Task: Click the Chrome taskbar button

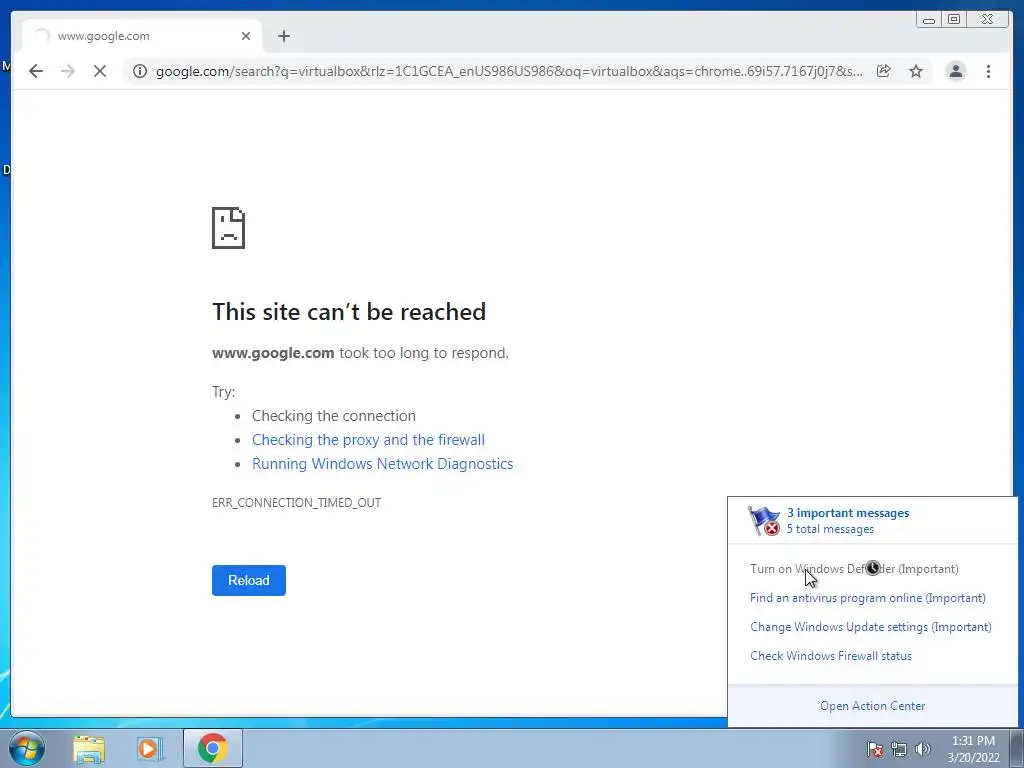Action: coord(213,748)
